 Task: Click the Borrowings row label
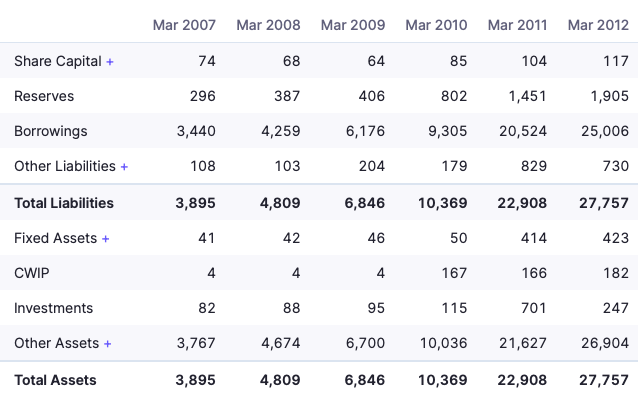(x=51, y=131)
